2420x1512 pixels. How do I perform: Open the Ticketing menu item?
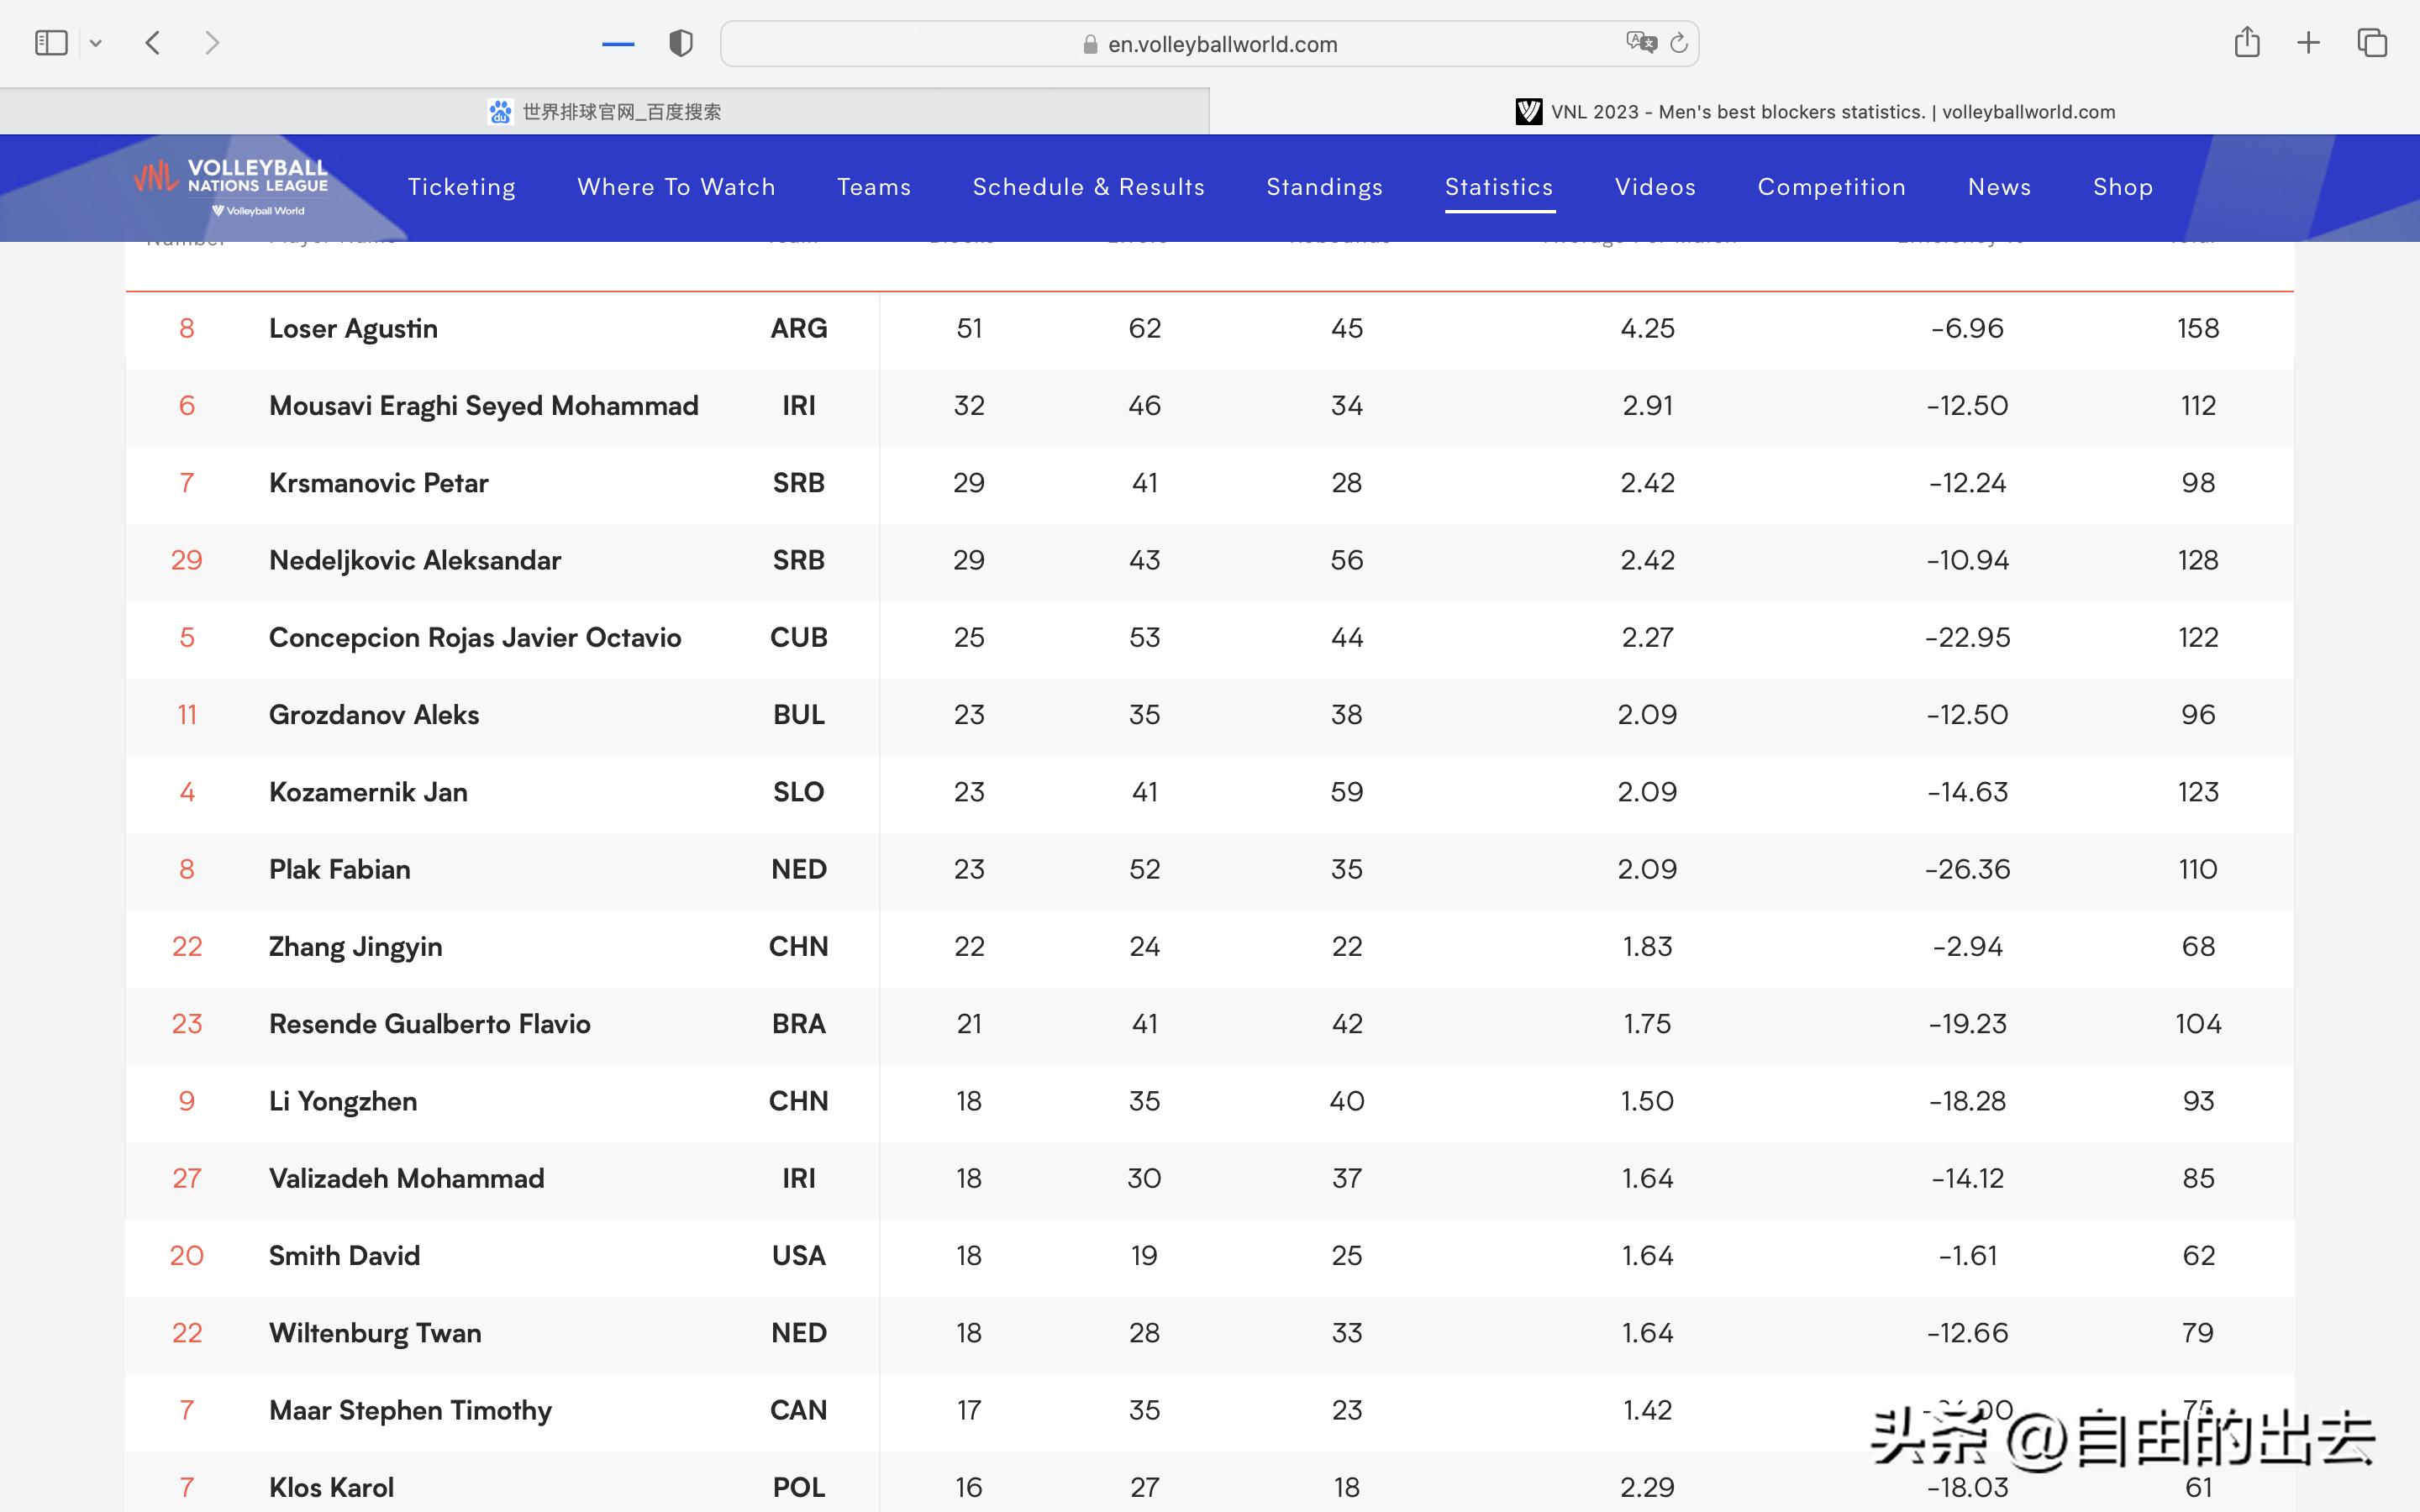click(461, 187)
